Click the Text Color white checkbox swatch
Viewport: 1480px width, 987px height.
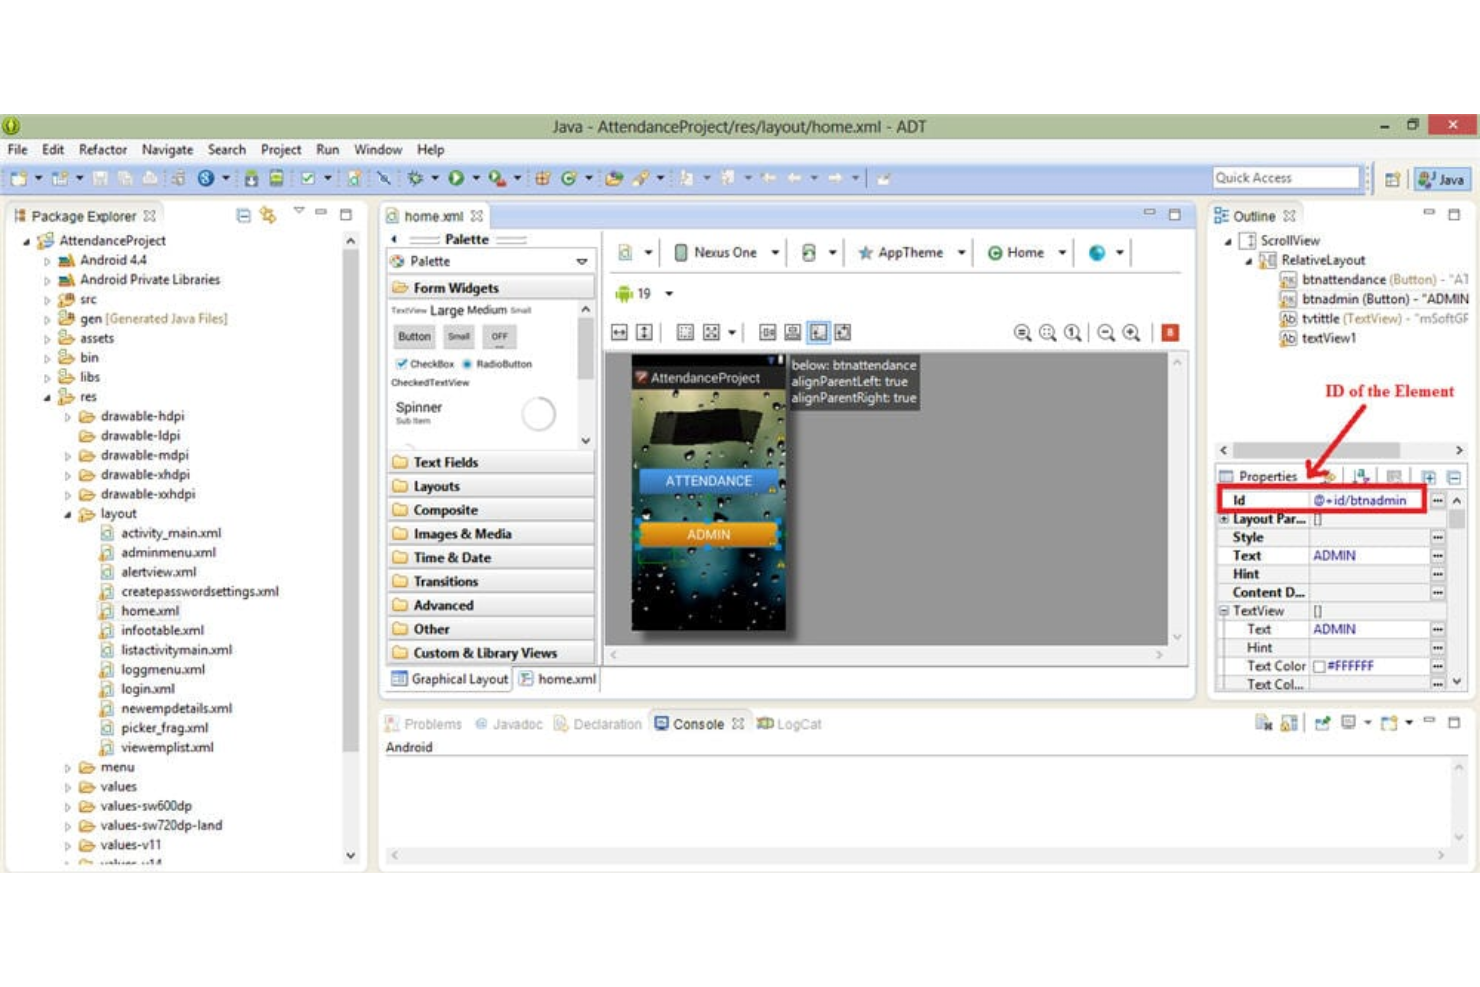tap(1319, 666)
